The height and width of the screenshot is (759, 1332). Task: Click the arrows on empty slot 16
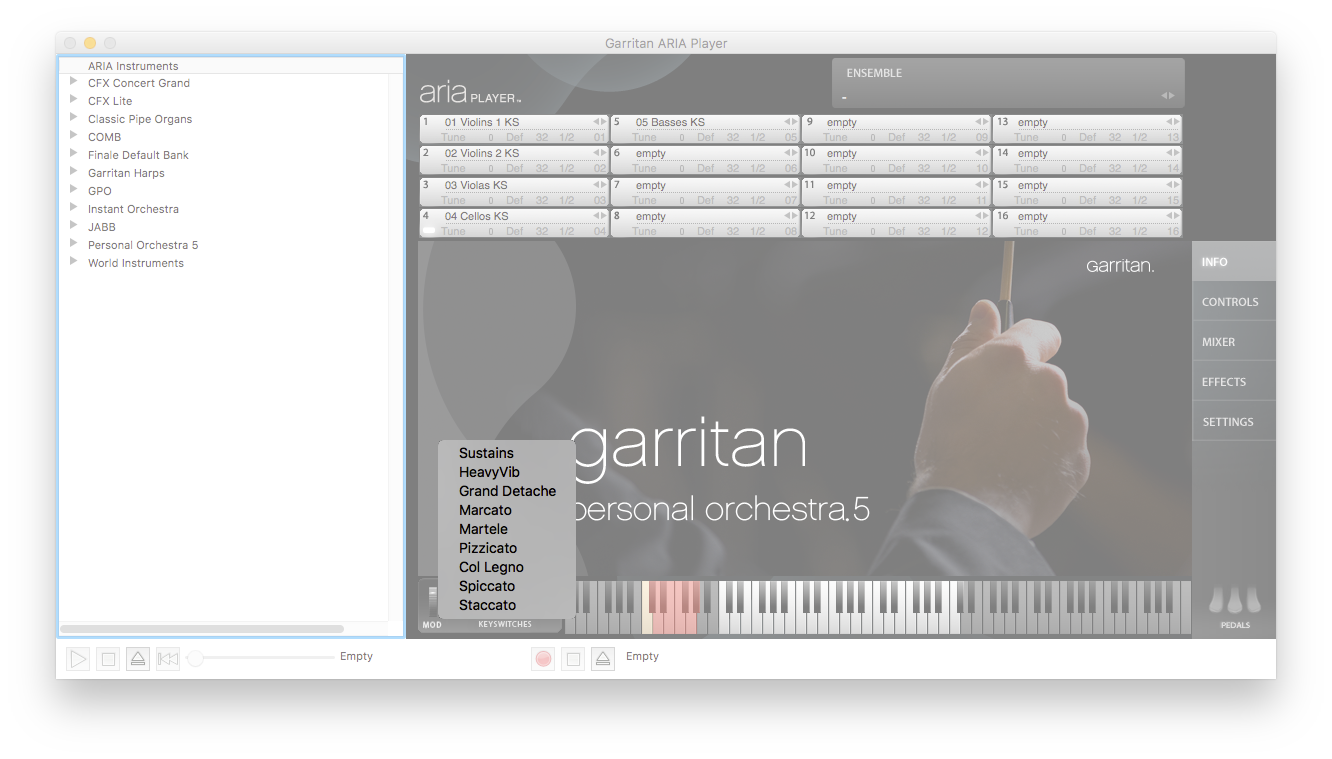coord(1173,216)
